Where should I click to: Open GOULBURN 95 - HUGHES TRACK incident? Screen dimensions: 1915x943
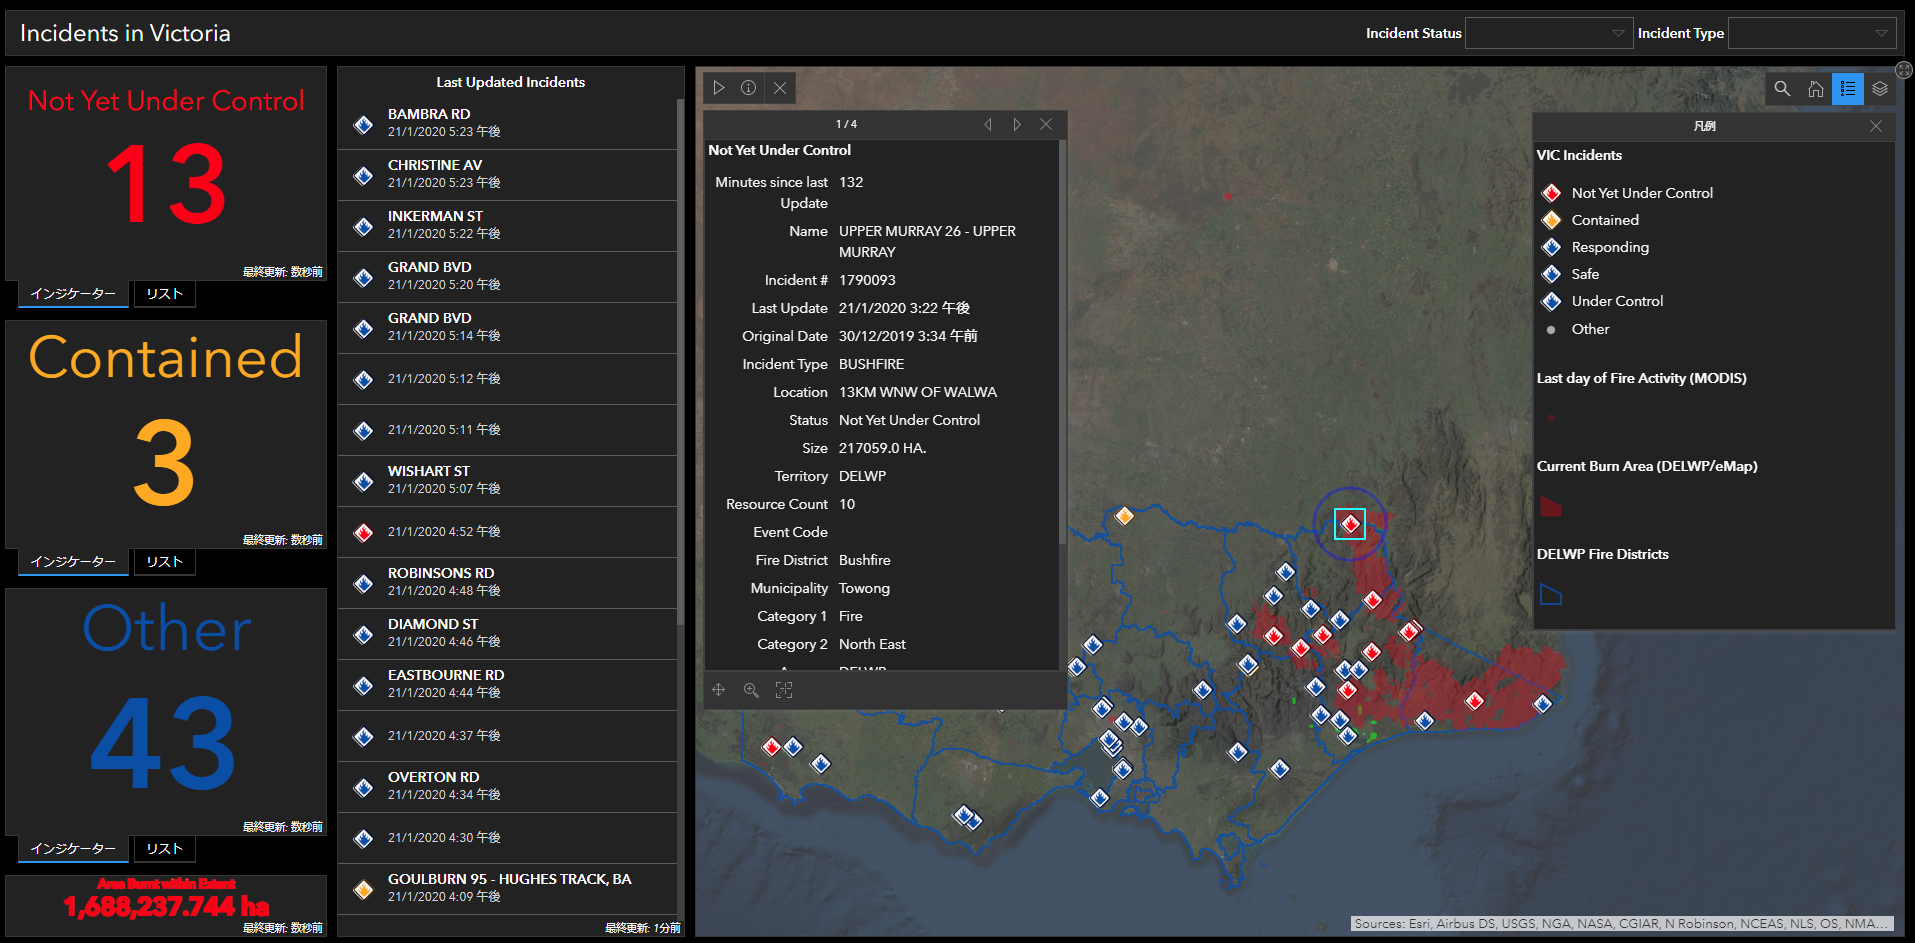[x=508, y=888]
